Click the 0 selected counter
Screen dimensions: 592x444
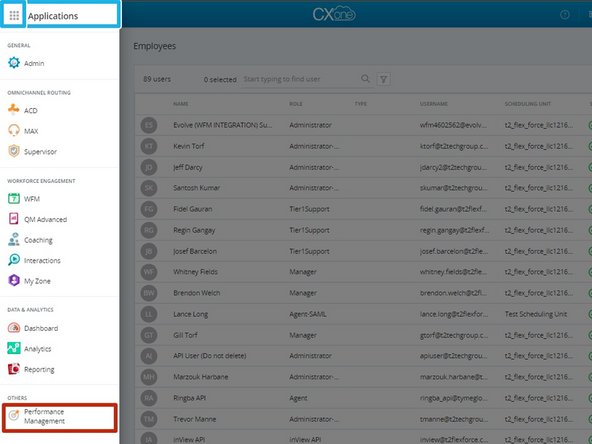pos(220,80)
